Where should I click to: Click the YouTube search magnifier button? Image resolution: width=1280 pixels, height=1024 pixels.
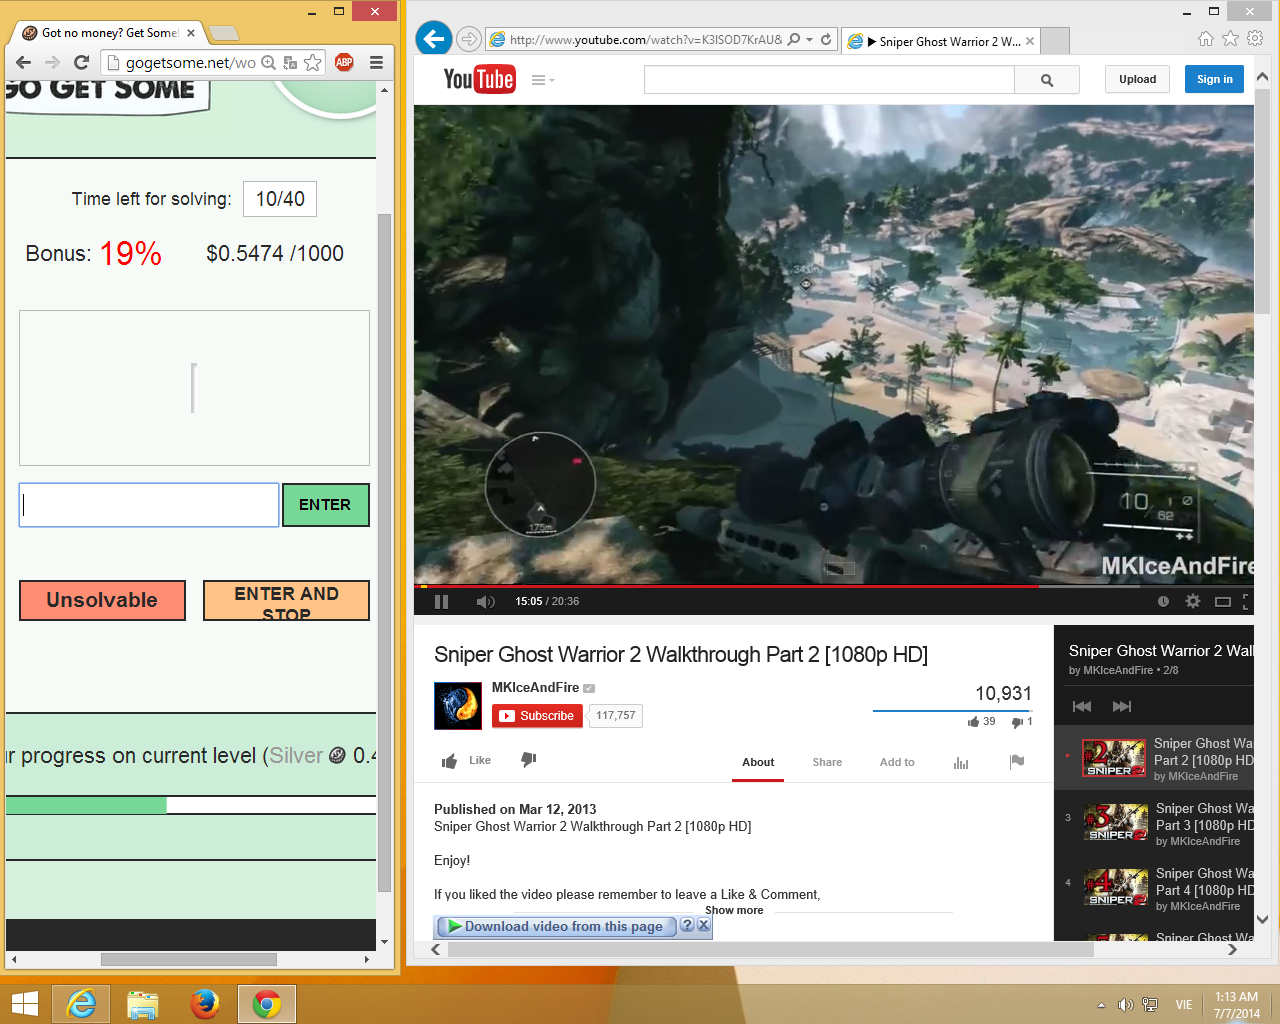tap(1047, 80)
